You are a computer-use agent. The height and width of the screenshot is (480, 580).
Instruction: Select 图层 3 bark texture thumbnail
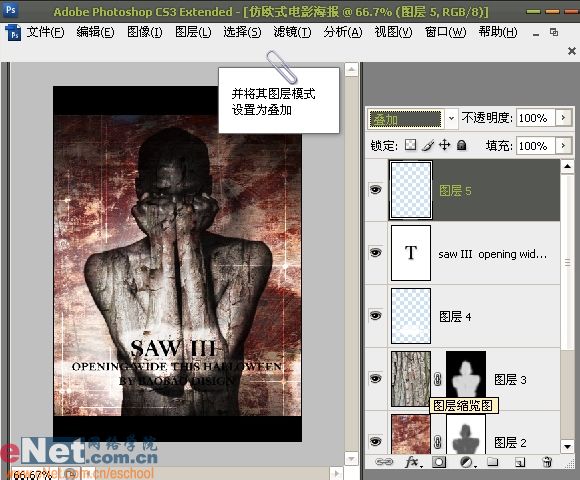click(x=411, y=379)
